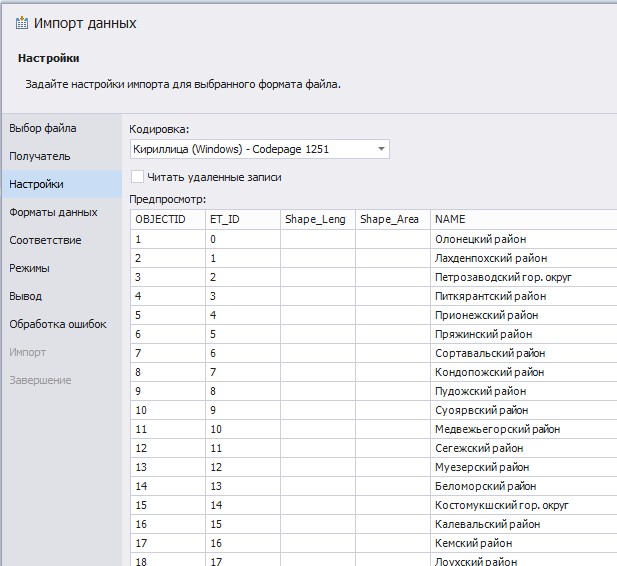Click the Медвежьегорский район row name

(x=497, y=429)
